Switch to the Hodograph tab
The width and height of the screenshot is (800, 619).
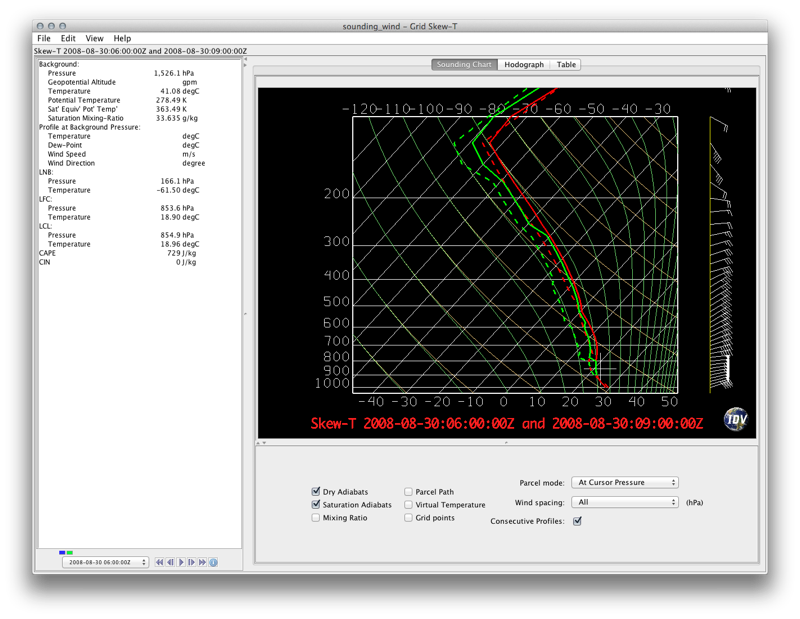[524, 65]
